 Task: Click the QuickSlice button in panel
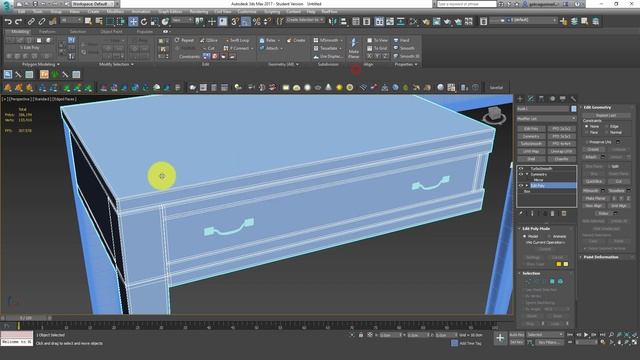tap(594, 181)
